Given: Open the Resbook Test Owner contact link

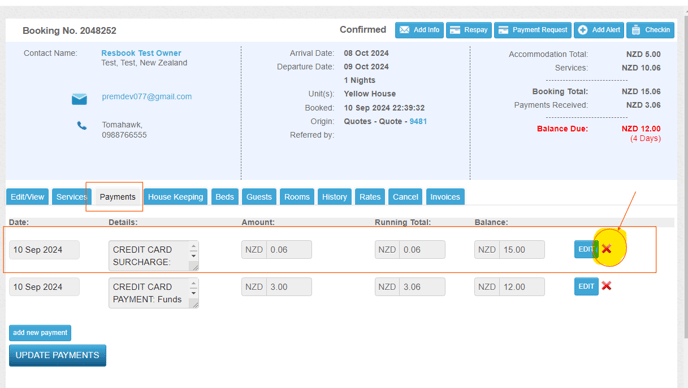Looking at the screenshot, I should point(141,53).
